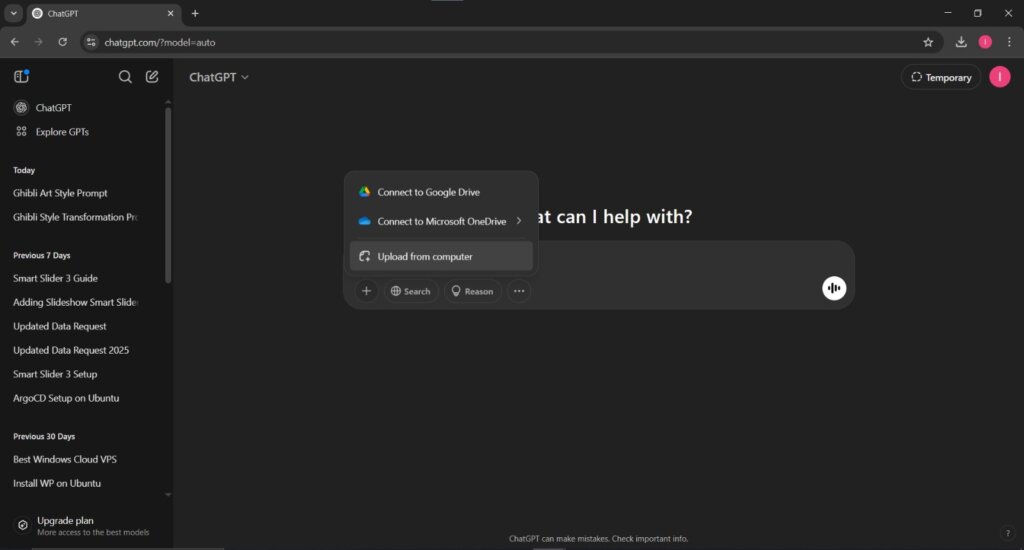
Task: Open the tab search dropdown arrow
Action: tap(13, 13)
